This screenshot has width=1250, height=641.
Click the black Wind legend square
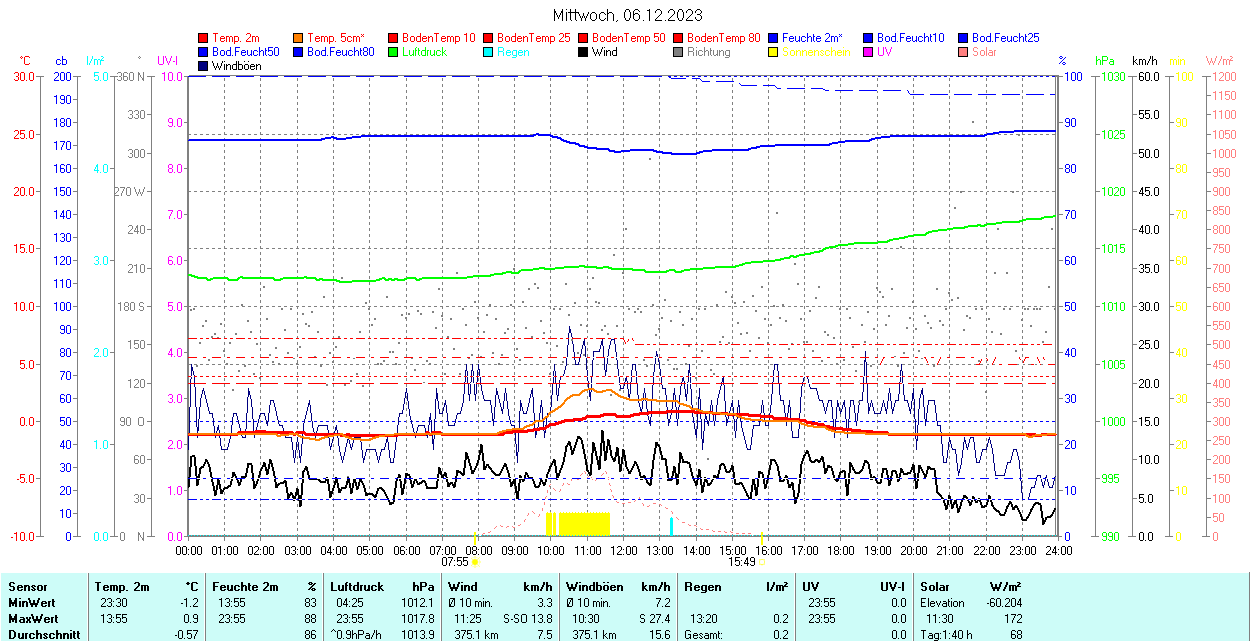(x=584, y=52)
